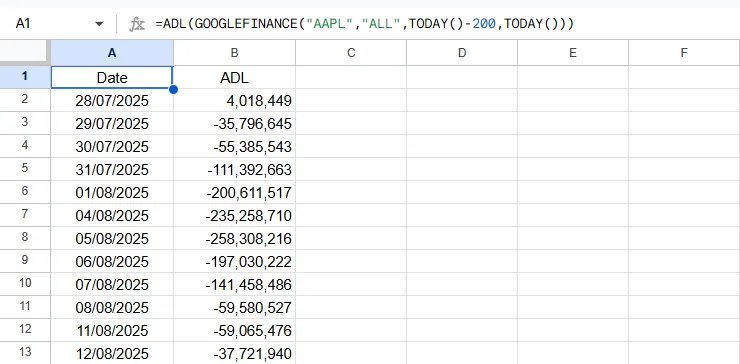This screenshot has width=740, height=364.
Task: Select column C header
Action: pos(351,53)
